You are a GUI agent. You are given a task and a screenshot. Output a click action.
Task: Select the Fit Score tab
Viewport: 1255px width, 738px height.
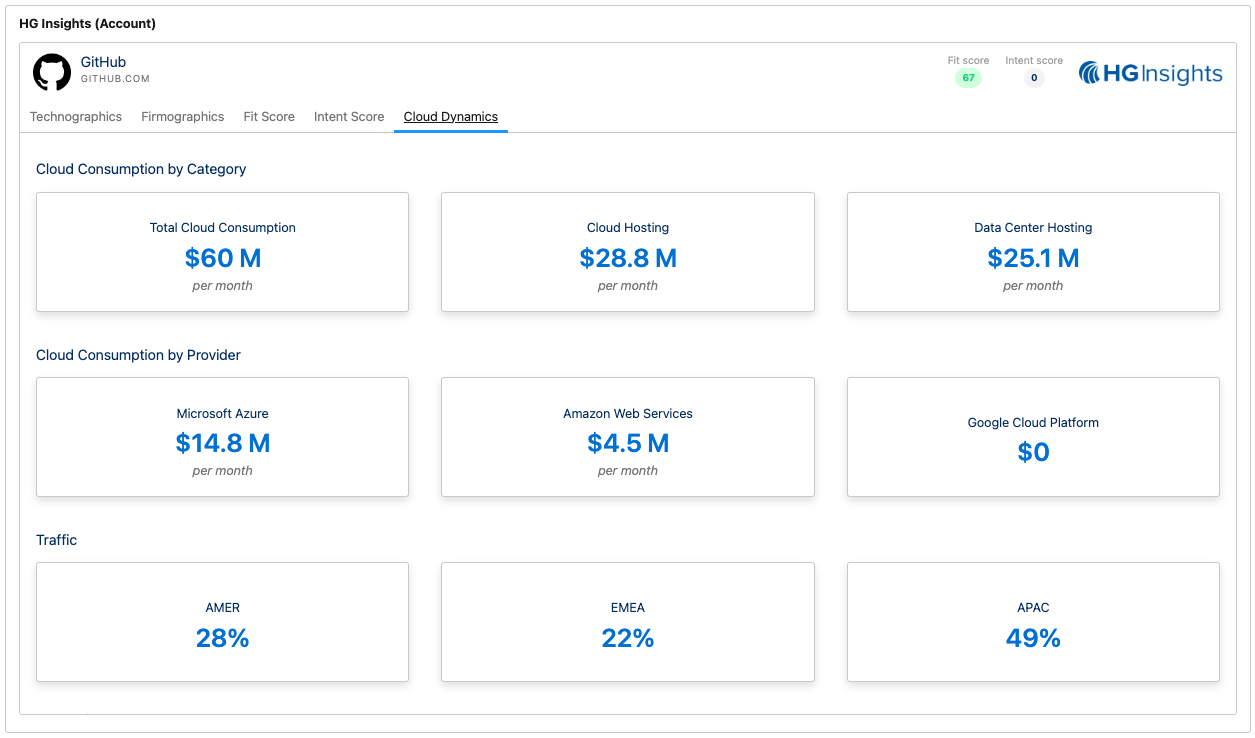[269, 117]
